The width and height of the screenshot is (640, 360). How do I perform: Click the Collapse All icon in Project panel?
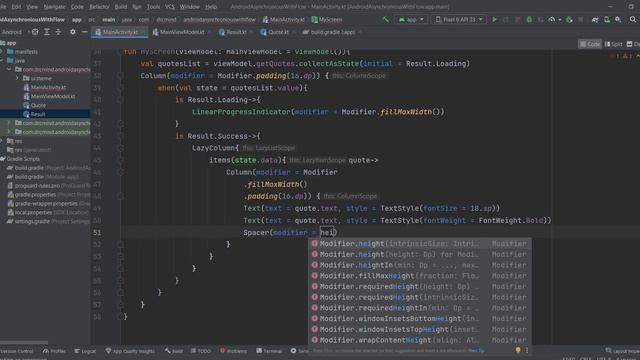pyautogui.click(x=58, y=32)
